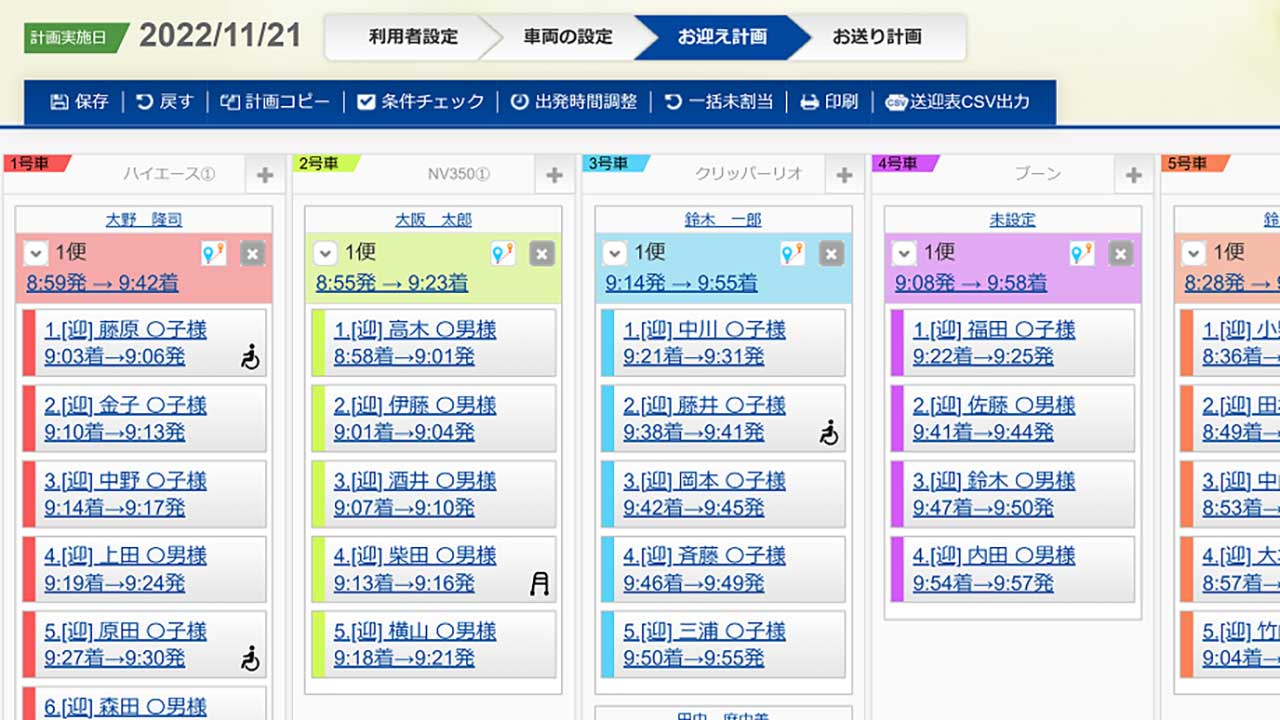
Task: Click the 戻す undo toolbar button
Action: tap(164, 101)
